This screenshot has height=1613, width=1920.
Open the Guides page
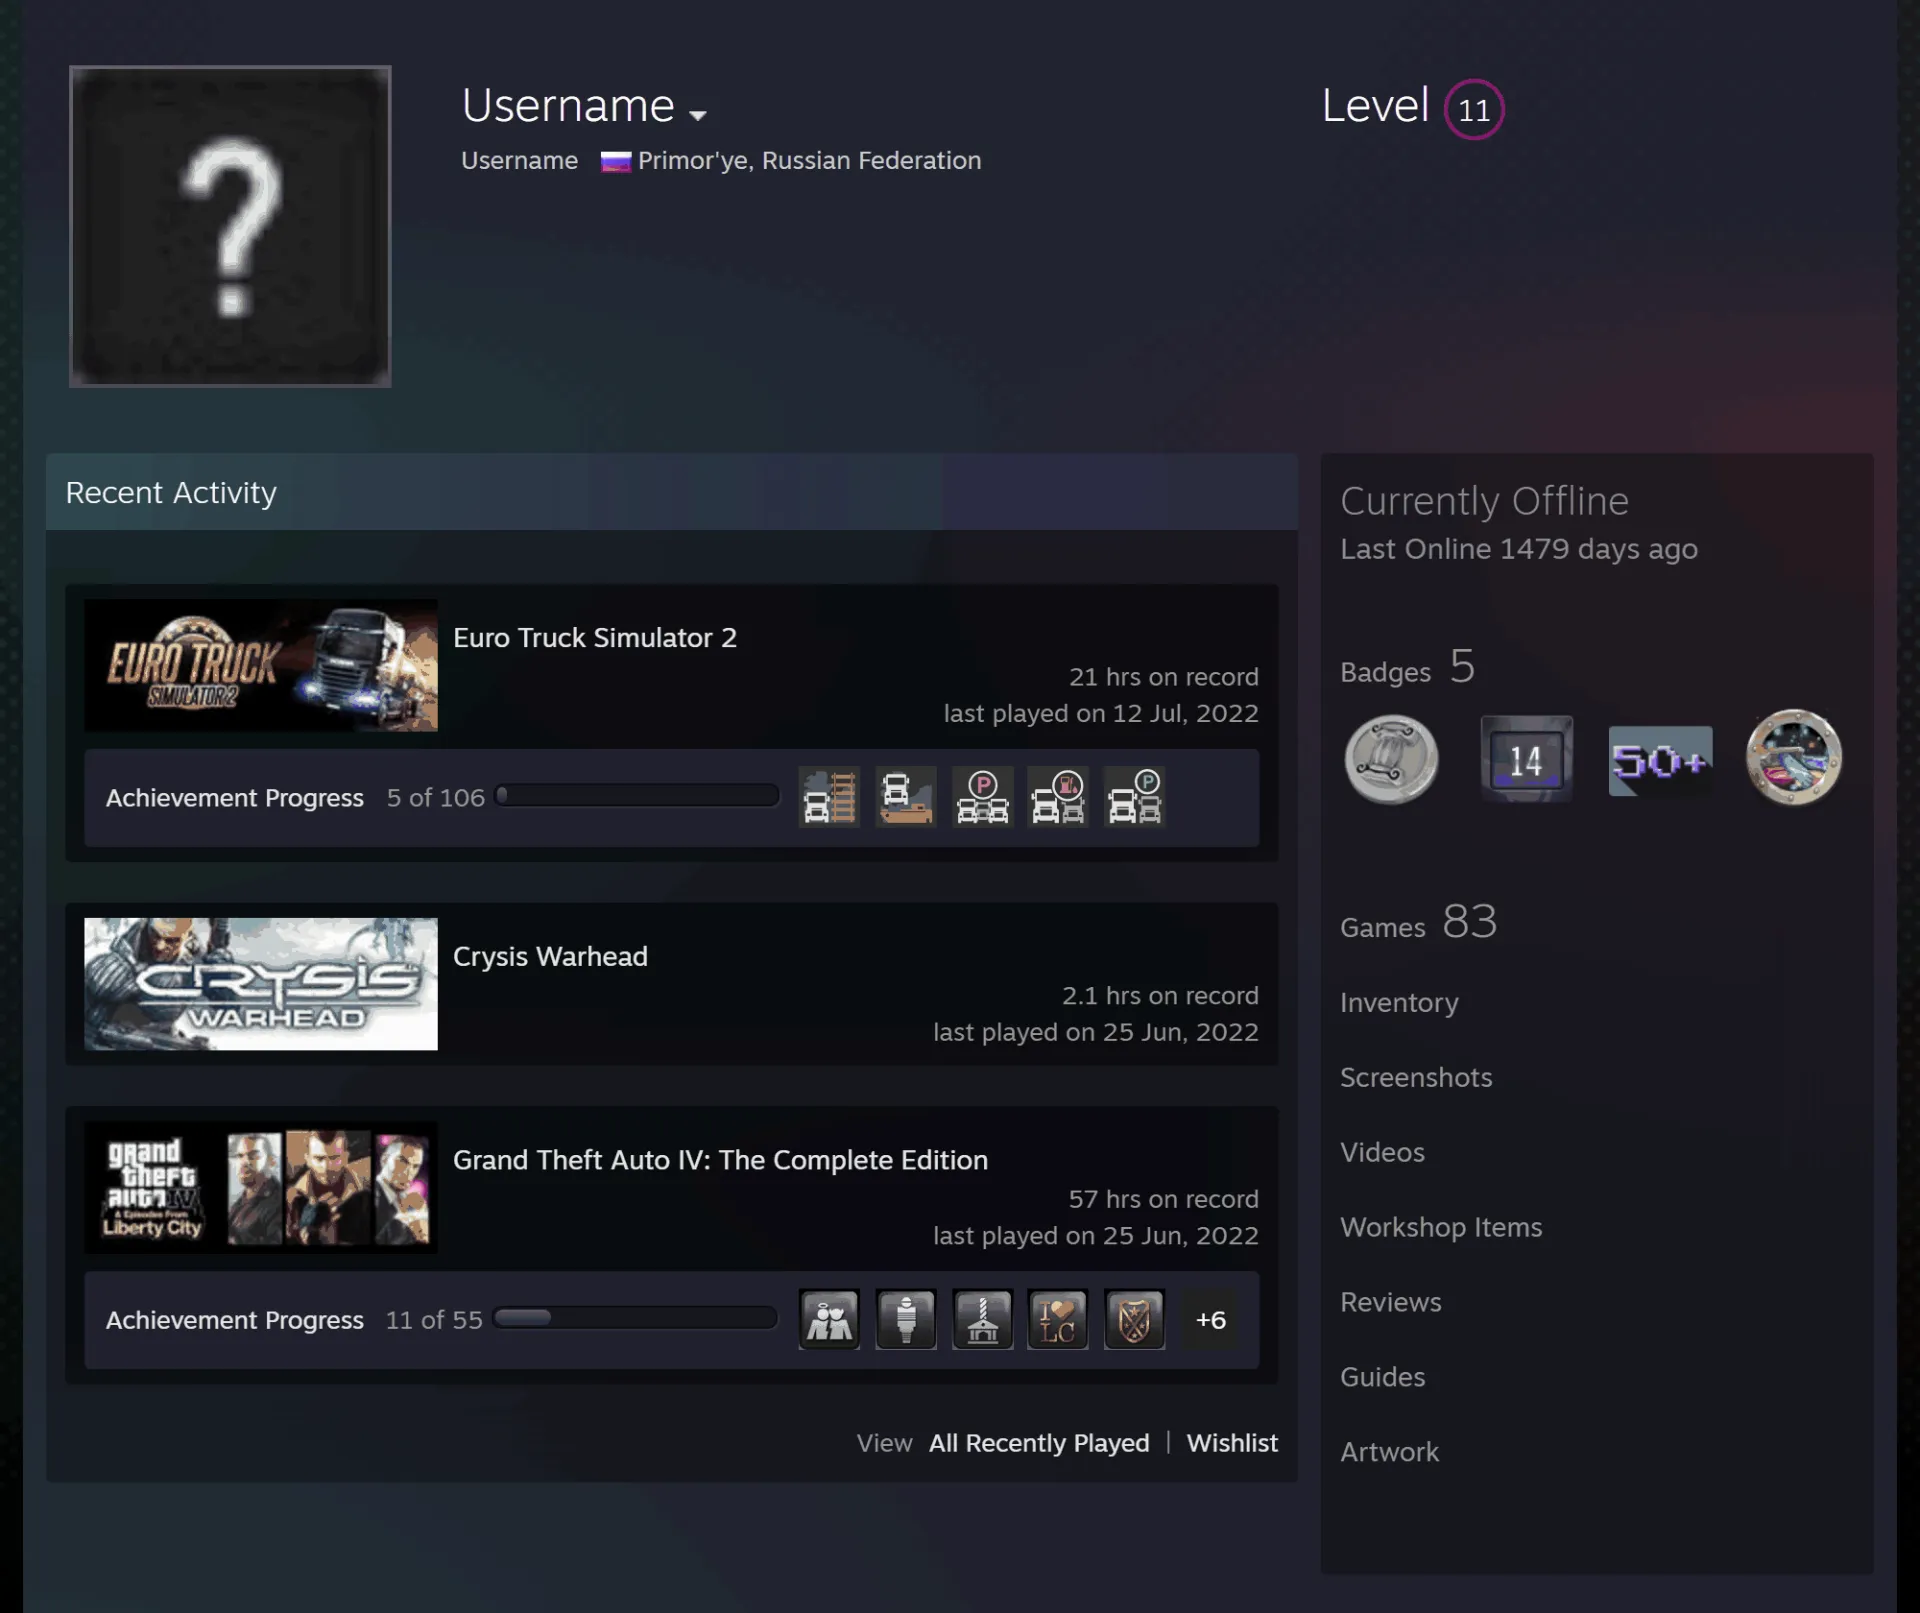pyautogui.click(x=1382, y=1378)
